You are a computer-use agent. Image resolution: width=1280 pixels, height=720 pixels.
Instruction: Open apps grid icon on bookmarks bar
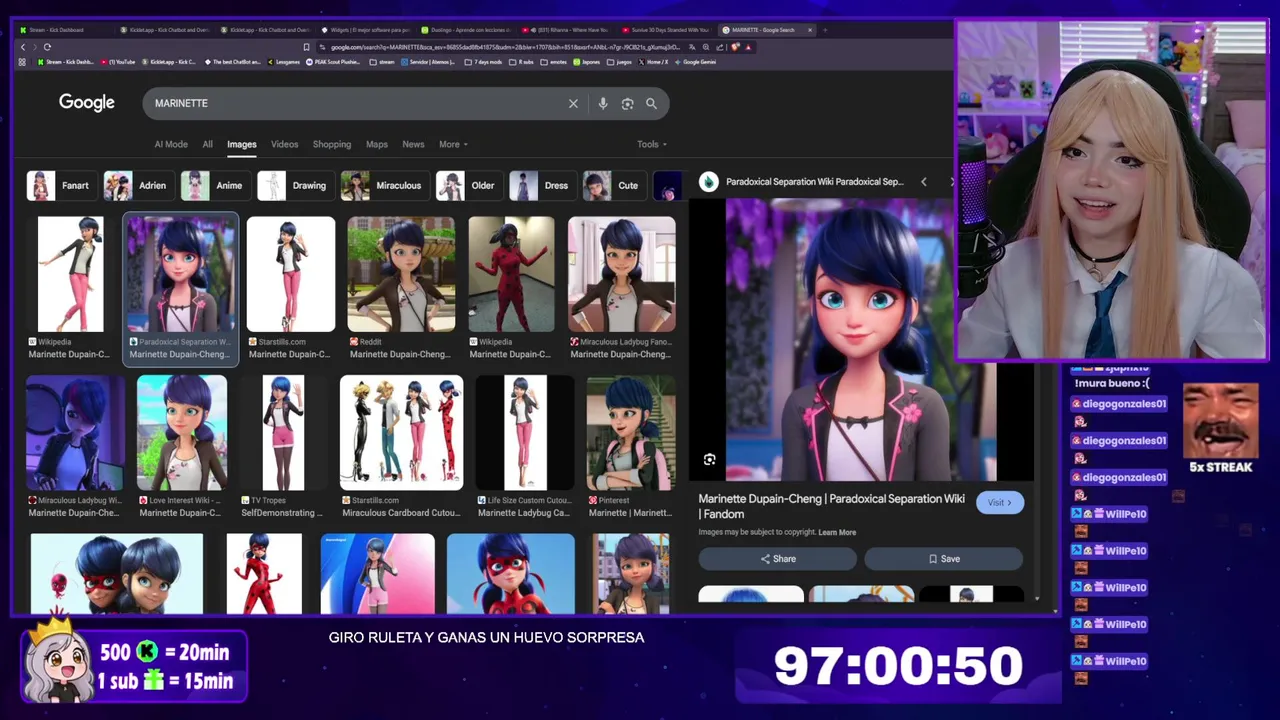22,62
